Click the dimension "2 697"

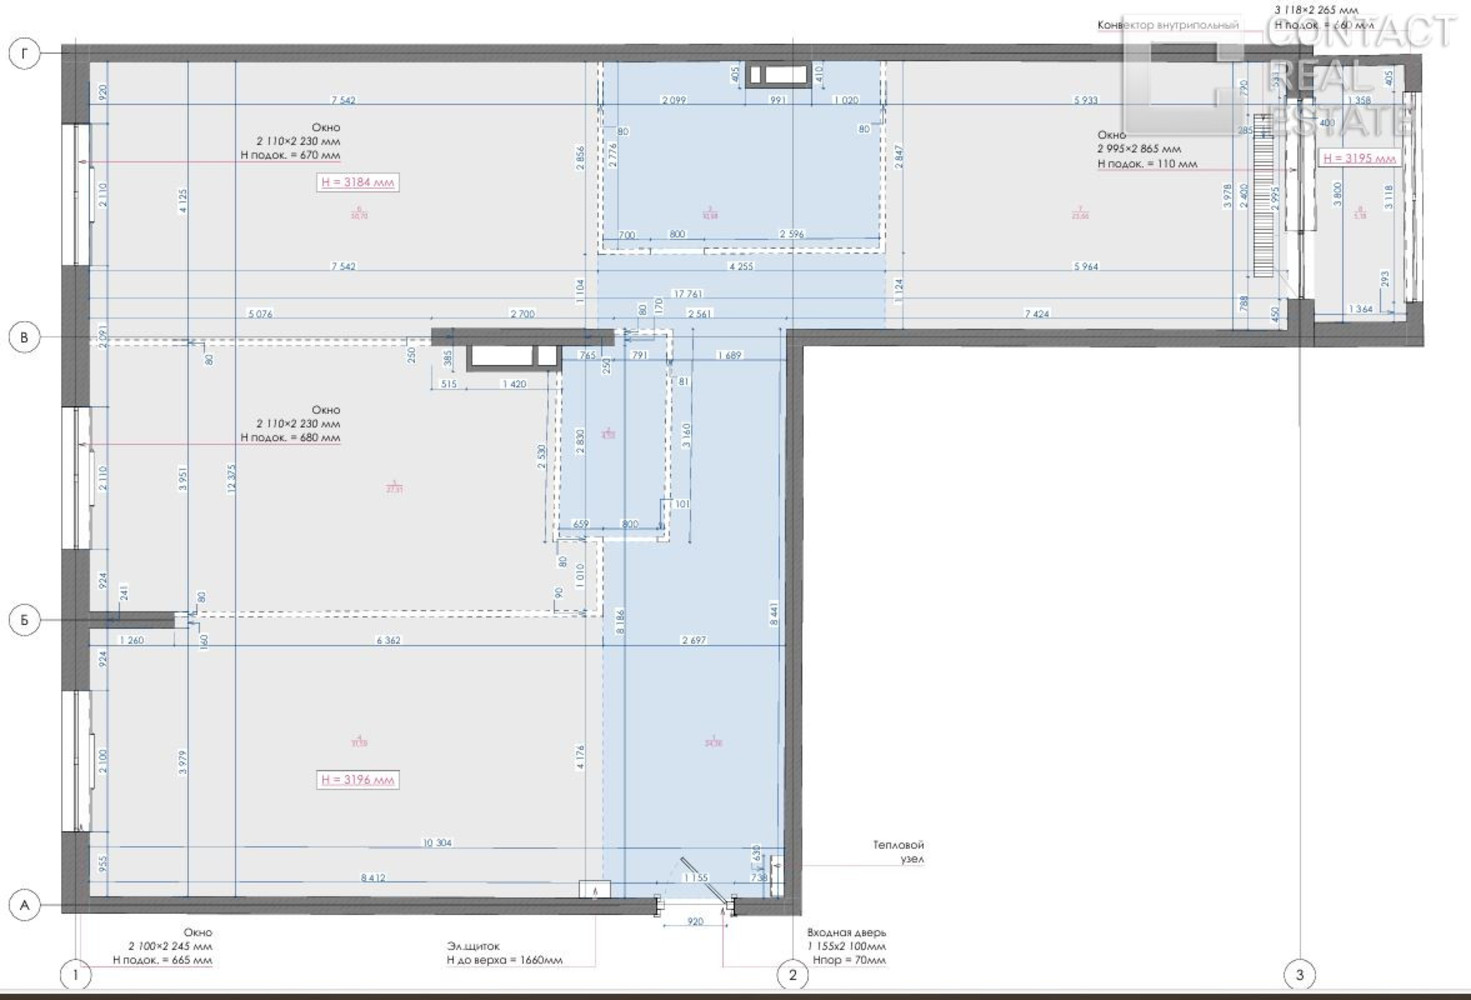pos(694,640)
